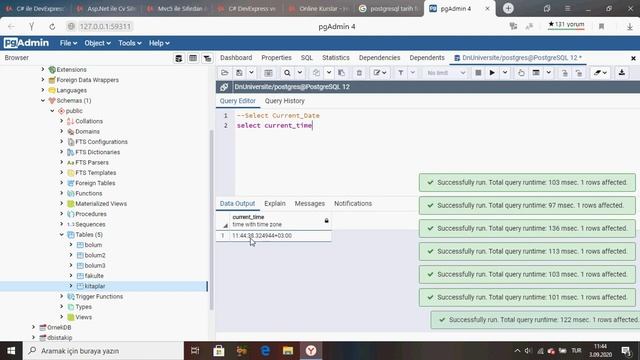The image size is (640, 360).
Task: Click in the query editor on line 2
Action: point(274,125)
